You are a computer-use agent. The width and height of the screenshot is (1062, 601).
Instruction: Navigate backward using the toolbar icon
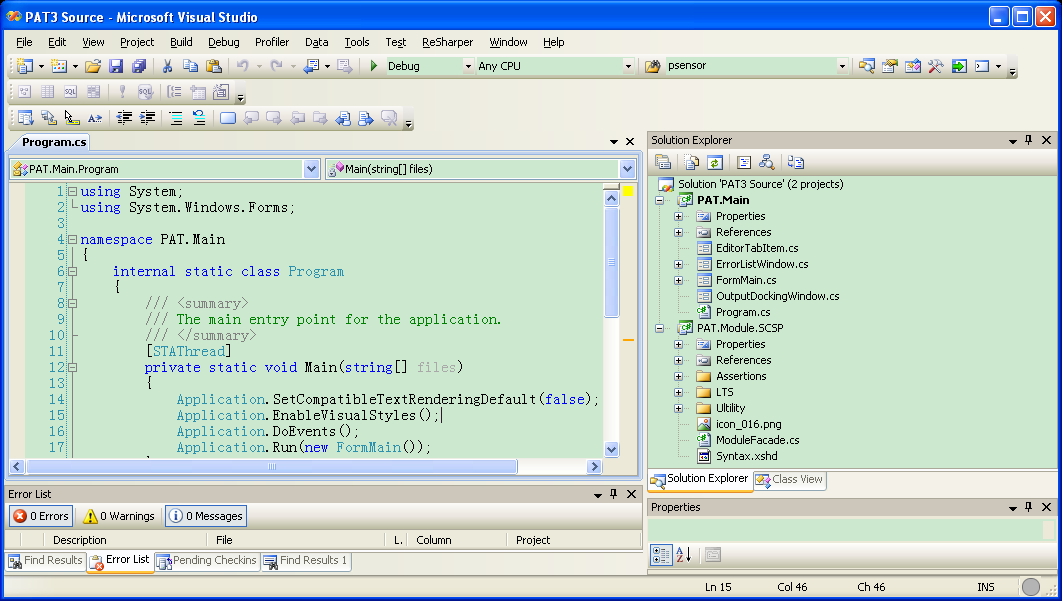(311, 66)
